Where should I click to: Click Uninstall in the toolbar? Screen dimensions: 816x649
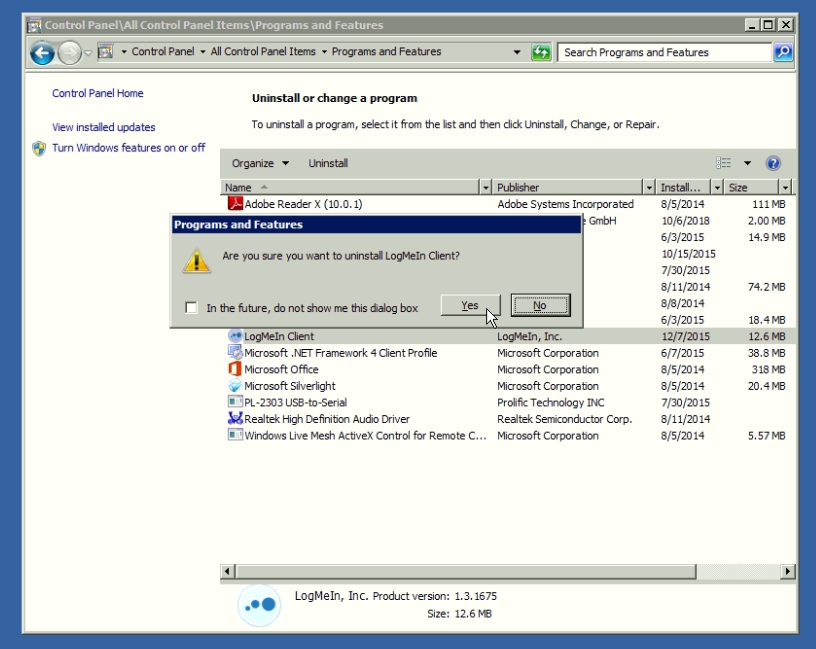click(328, 163)
